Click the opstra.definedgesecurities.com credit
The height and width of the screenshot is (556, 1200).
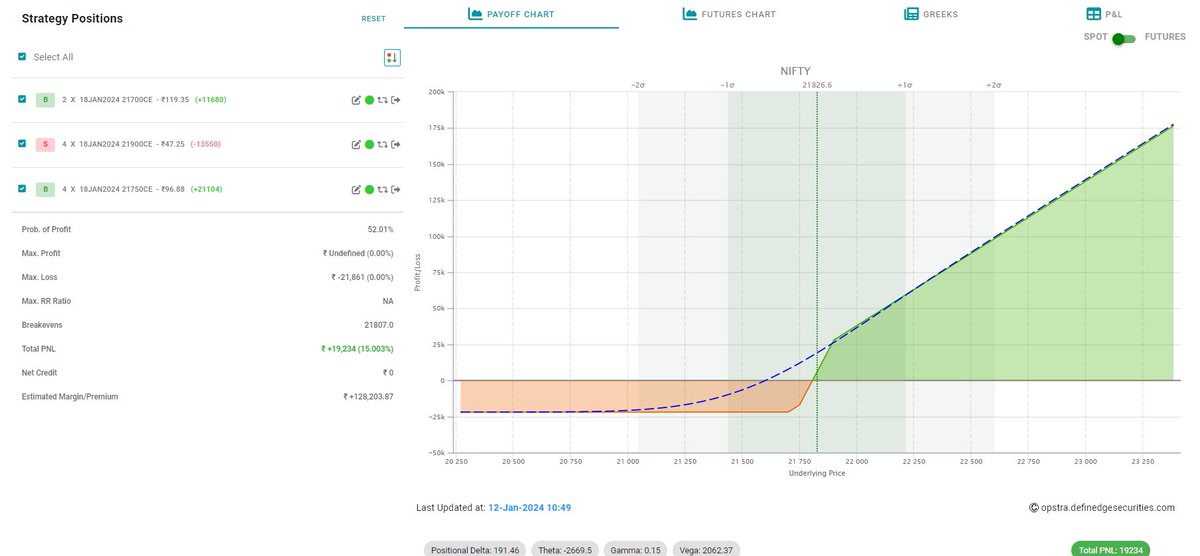tap(1102, 508)
